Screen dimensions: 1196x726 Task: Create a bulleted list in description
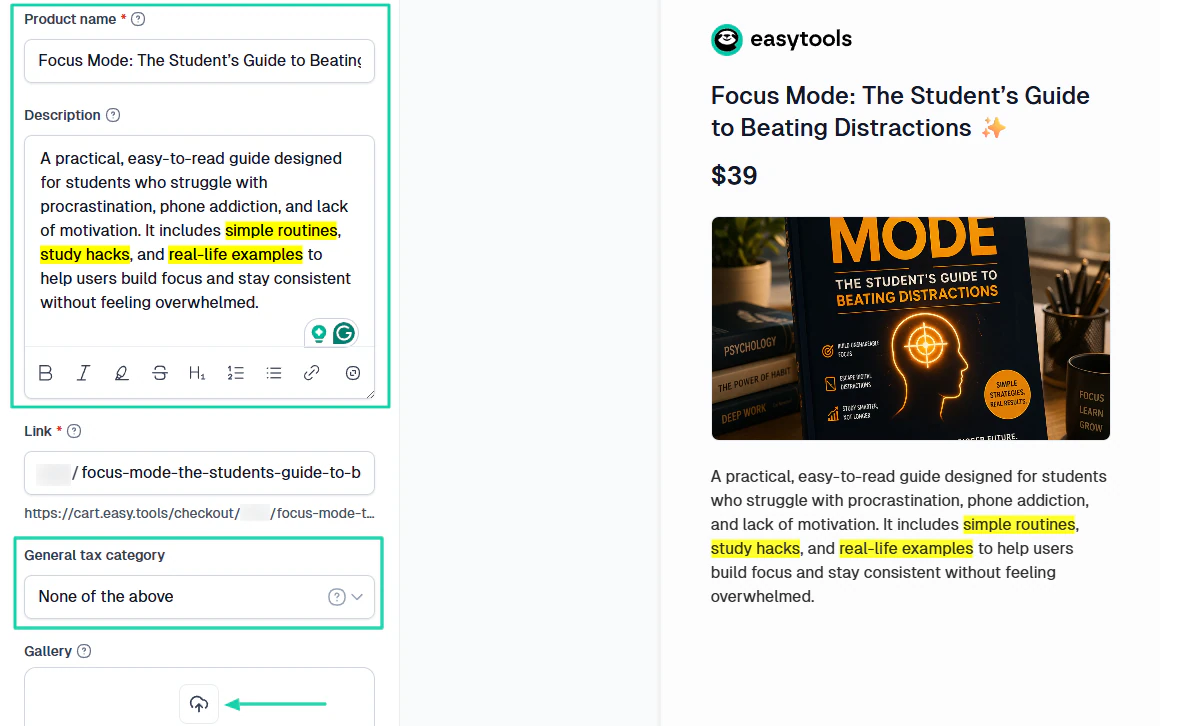(274, 373)
